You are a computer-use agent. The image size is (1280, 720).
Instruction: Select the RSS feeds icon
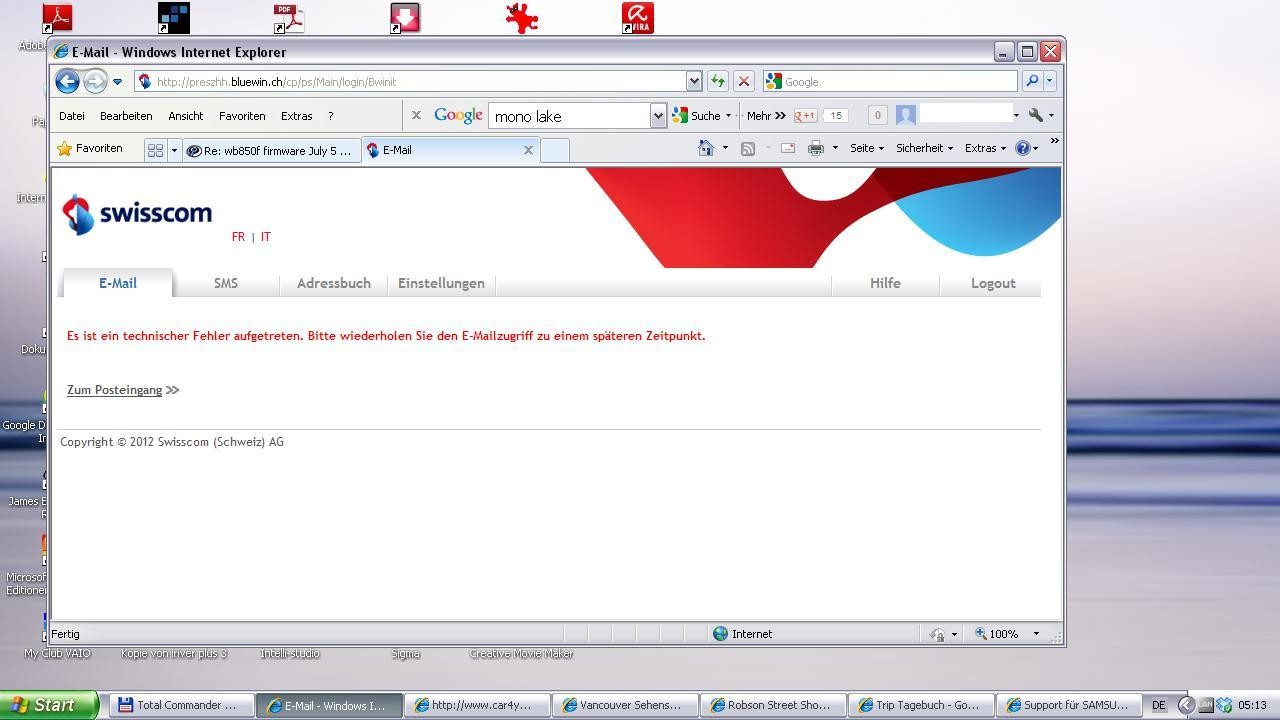(x=748, y=147)
